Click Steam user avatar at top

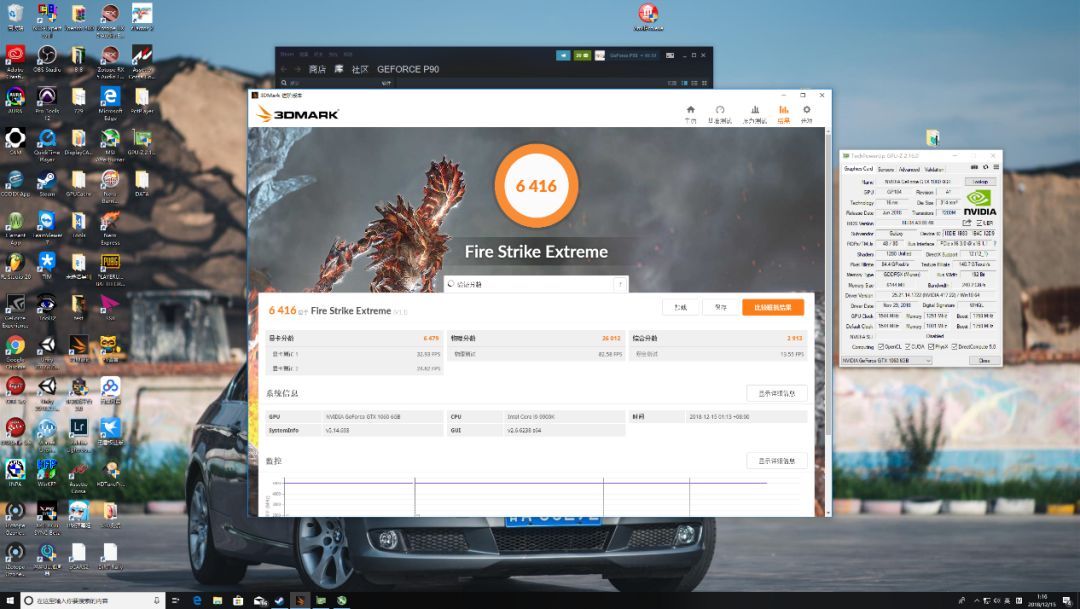point(600,55)
